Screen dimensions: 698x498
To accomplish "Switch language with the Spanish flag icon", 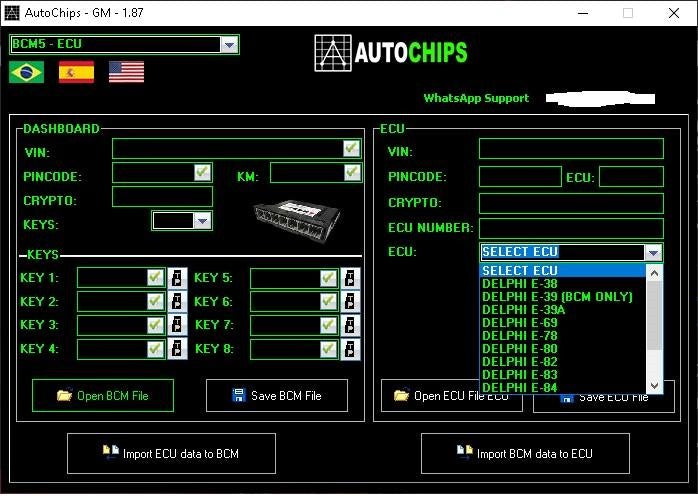I will (x=76, y=72).
